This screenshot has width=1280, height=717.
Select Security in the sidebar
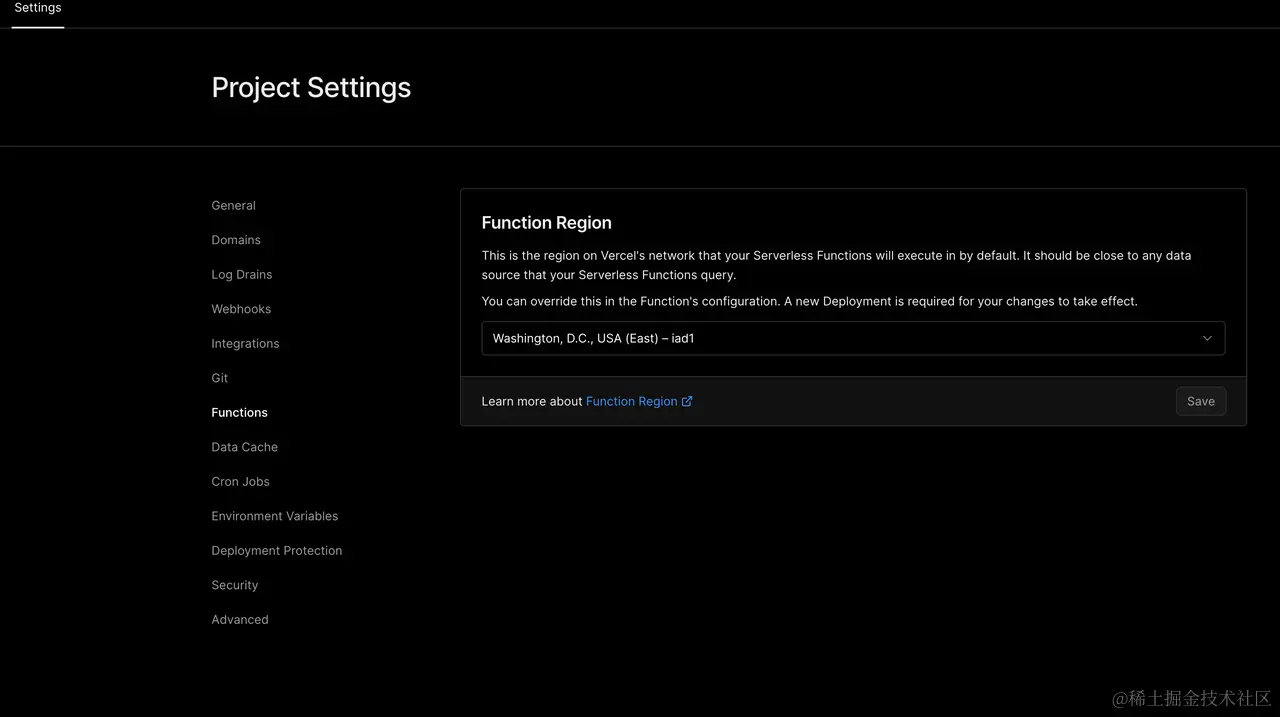234,585
